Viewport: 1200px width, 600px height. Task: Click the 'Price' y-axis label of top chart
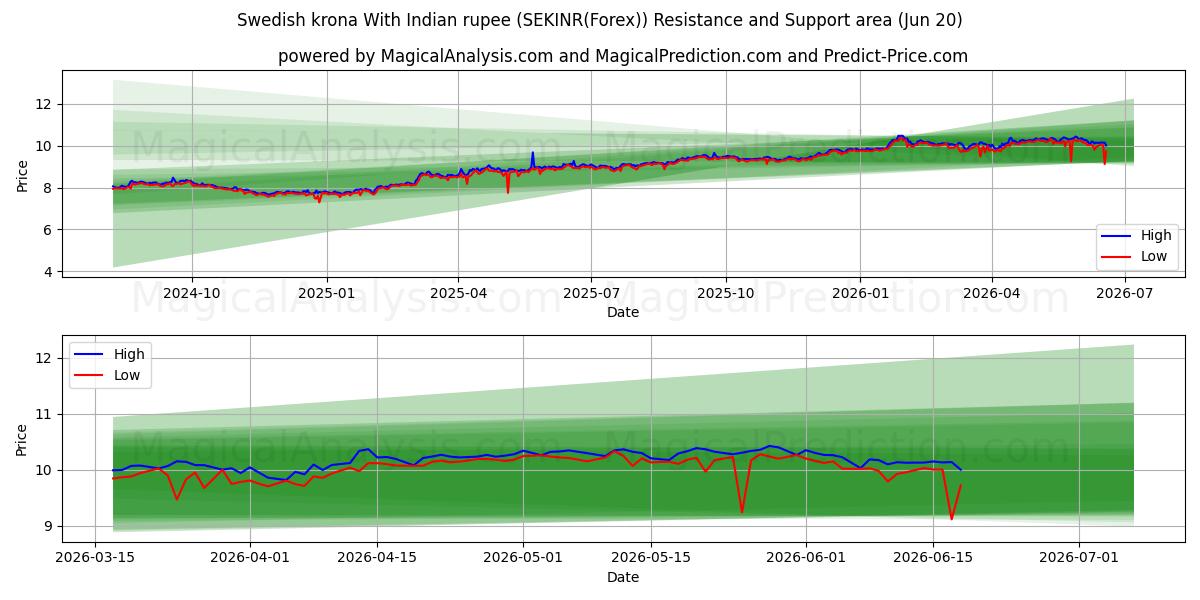click(23, 174)
